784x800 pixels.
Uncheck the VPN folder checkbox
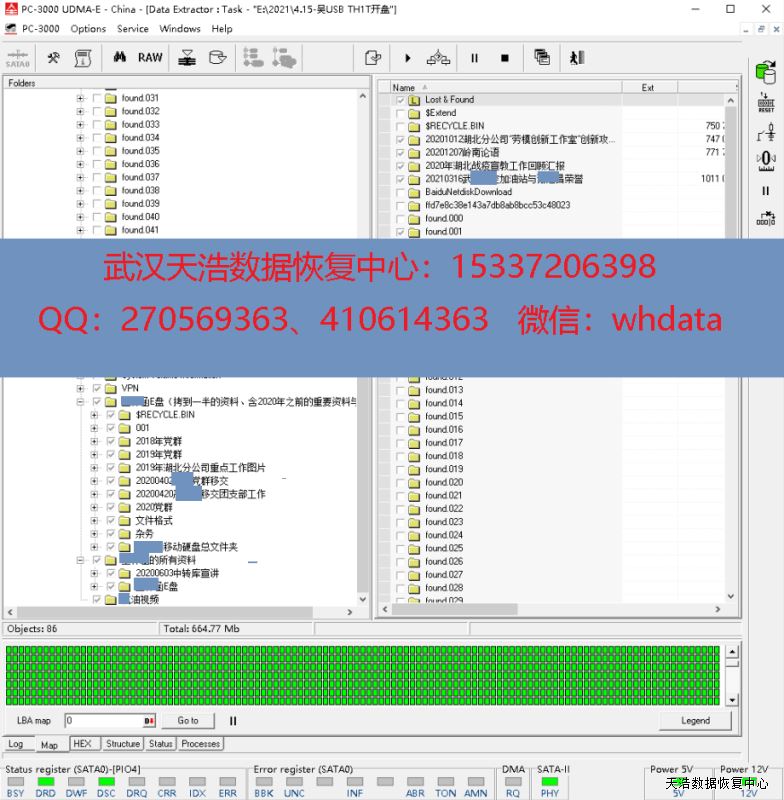96,388
